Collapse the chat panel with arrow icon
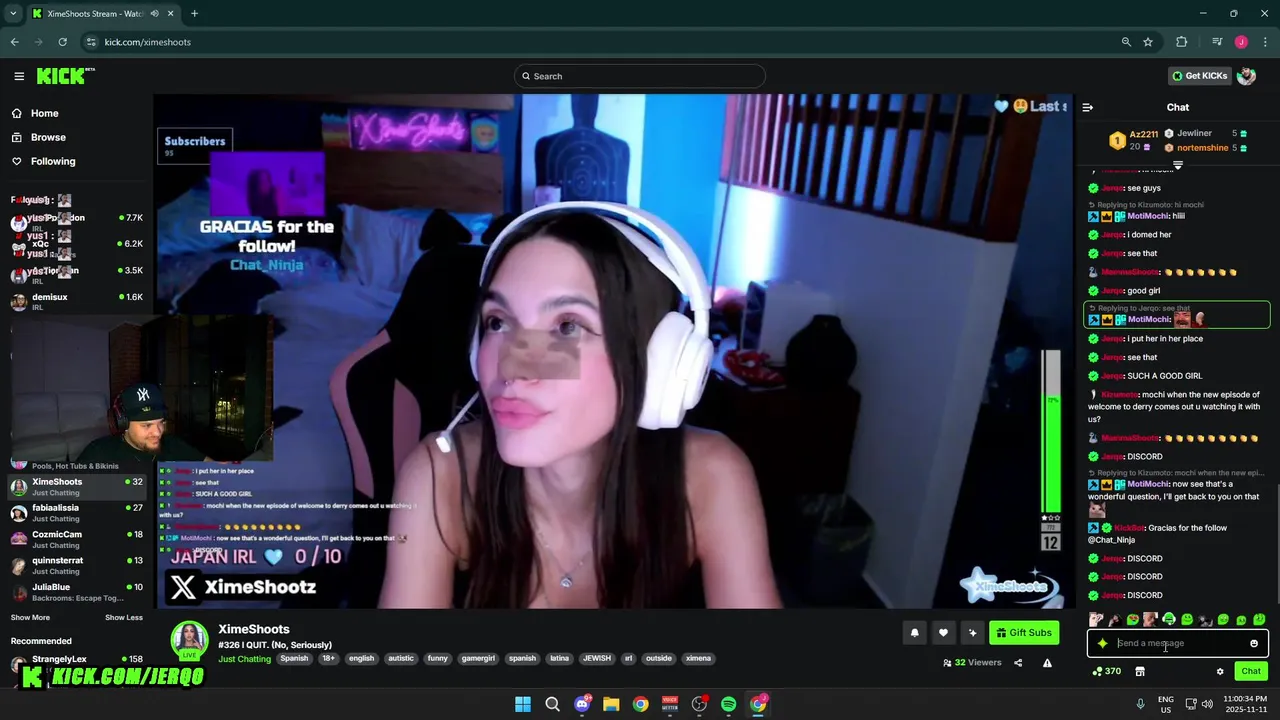The height and width of the screenshot is (720, 1280). click(1088, 107)
